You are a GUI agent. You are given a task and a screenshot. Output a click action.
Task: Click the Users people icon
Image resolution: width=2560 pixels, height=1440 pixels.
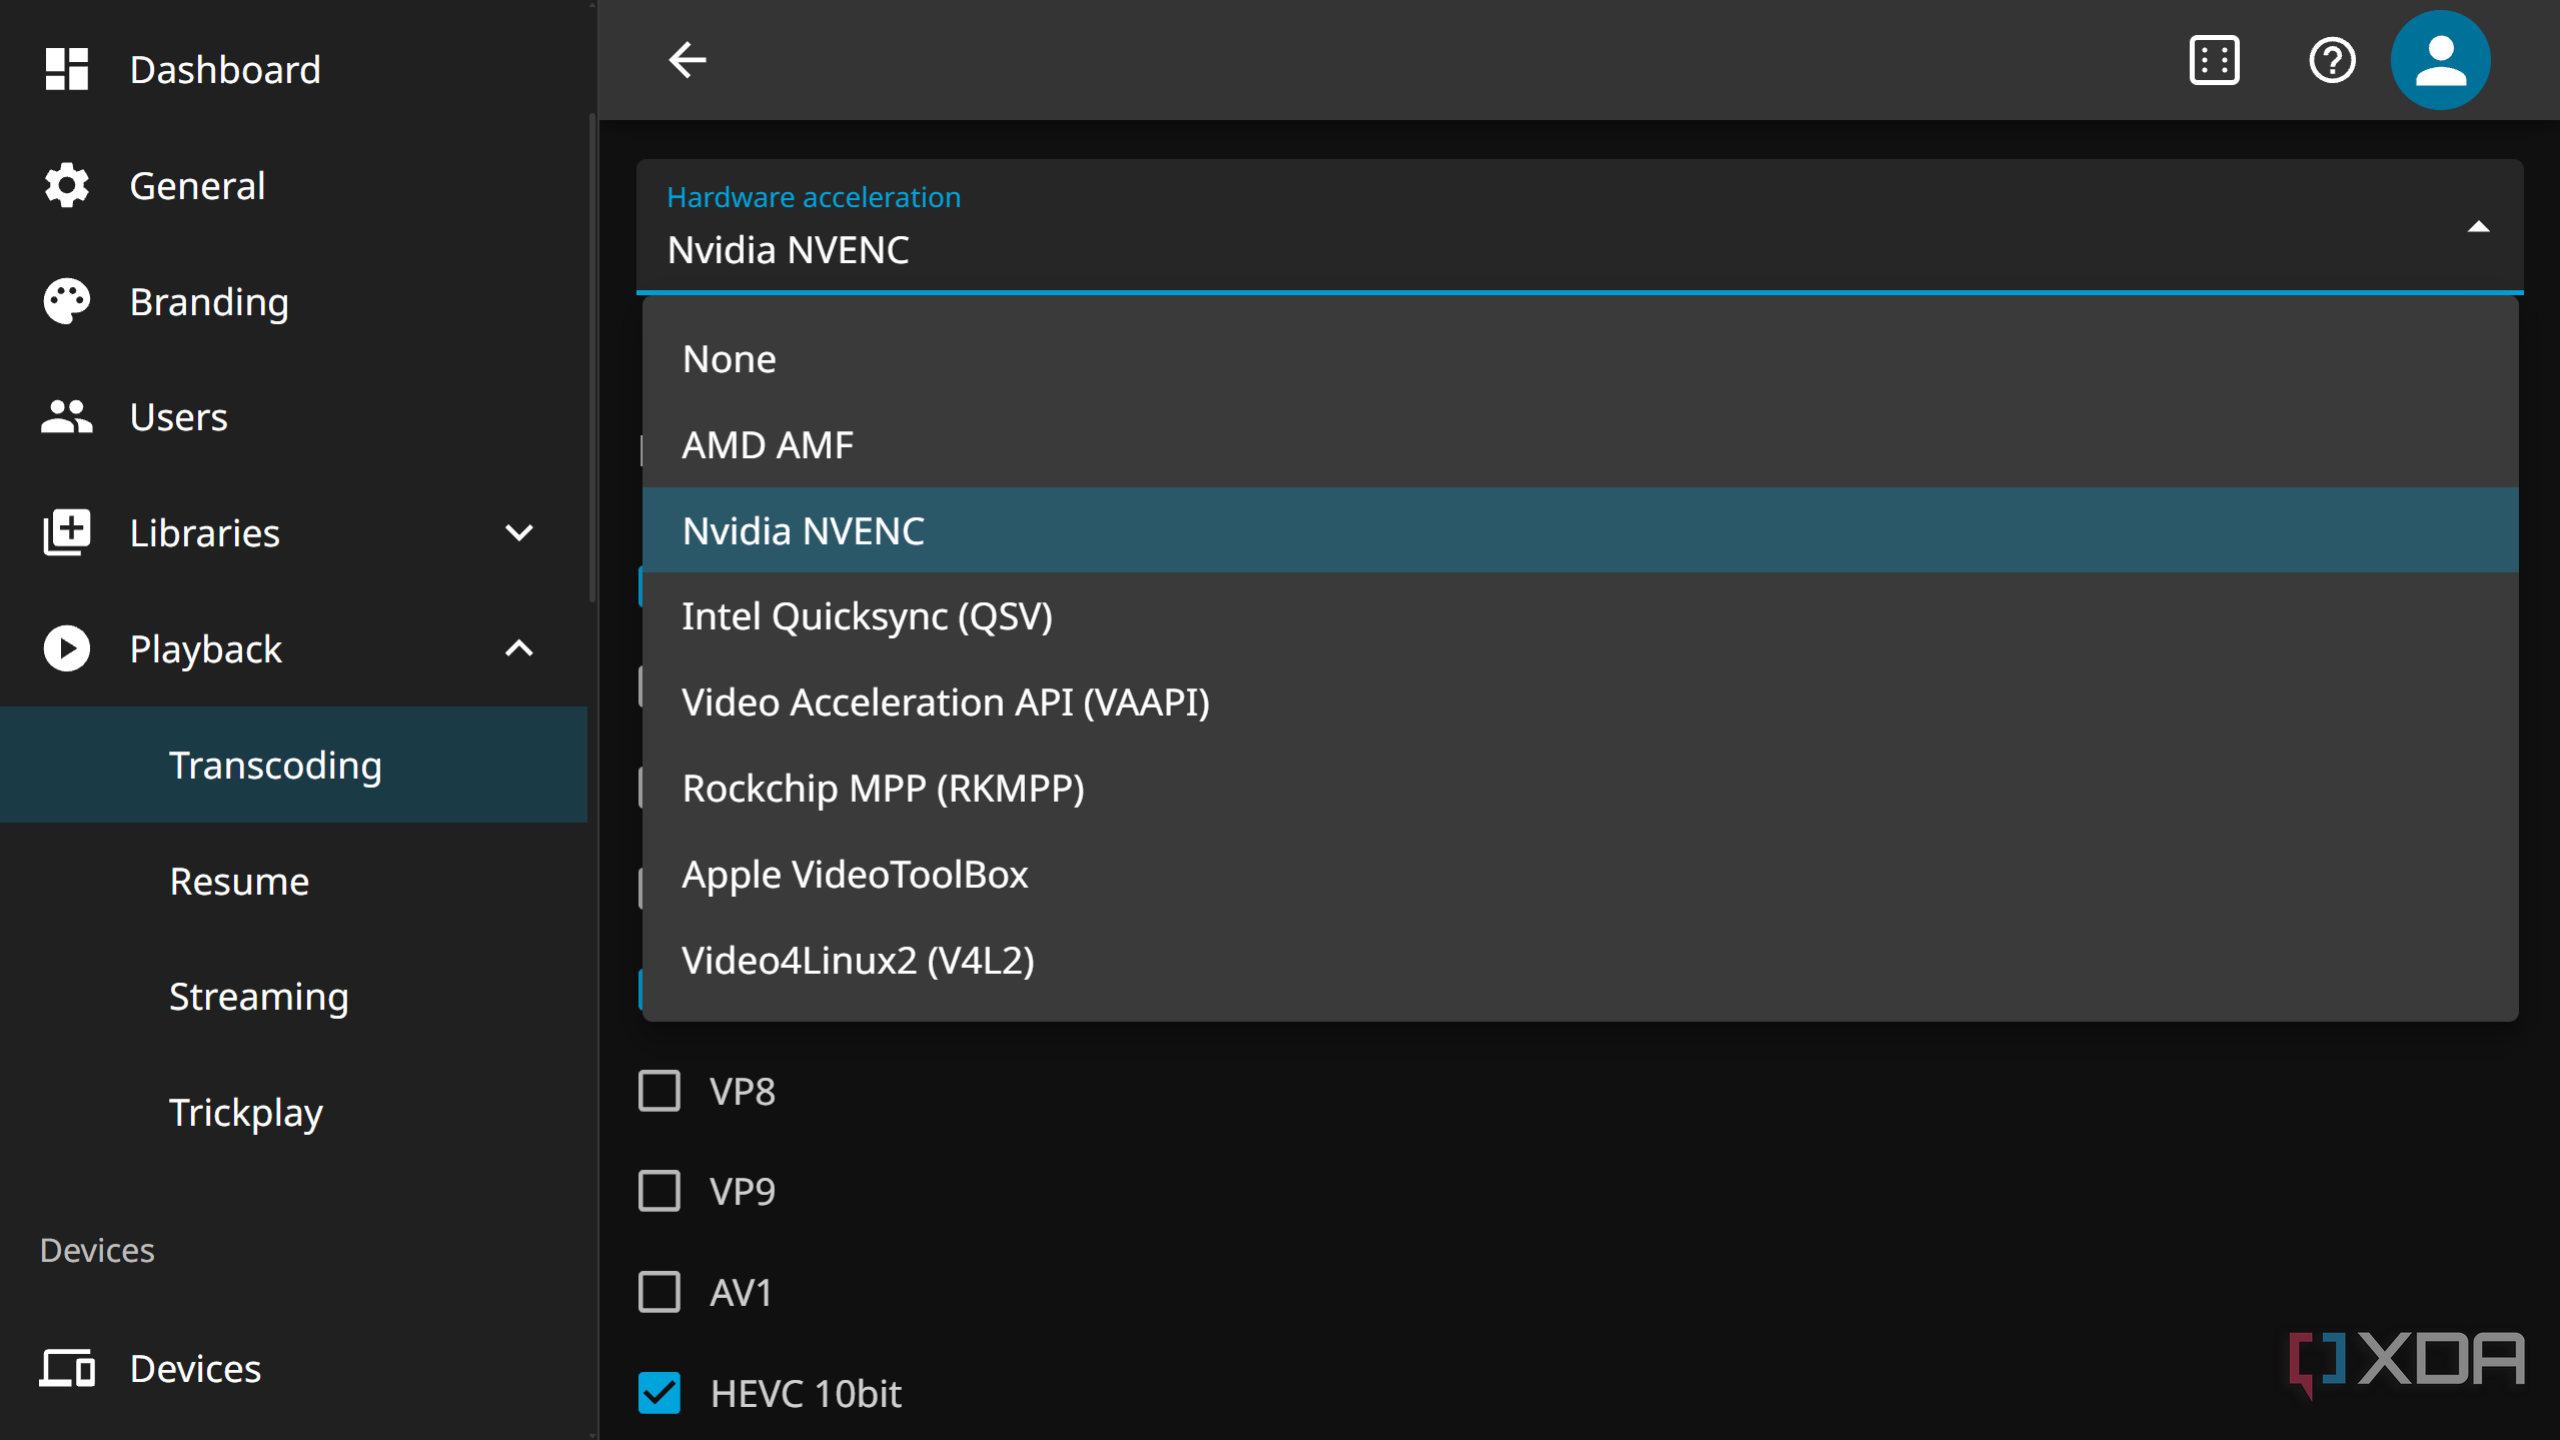point(67,416)
